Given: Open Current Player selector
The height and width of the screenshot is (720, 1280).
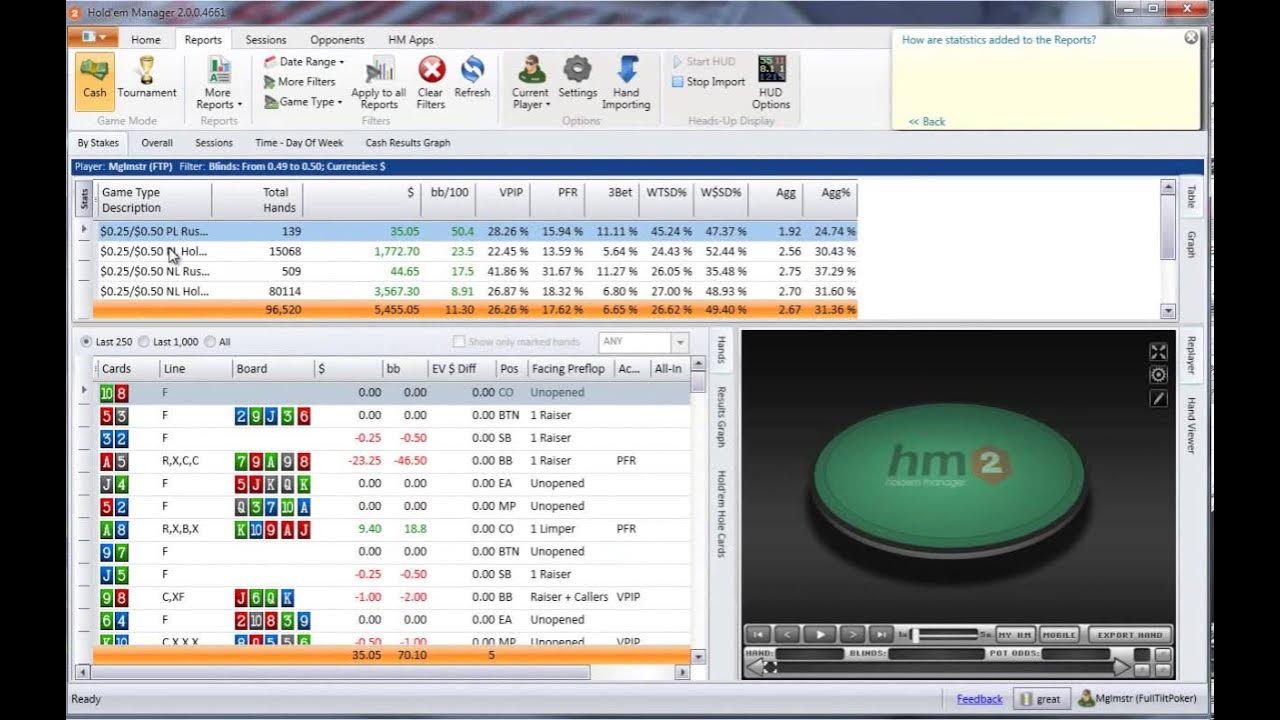Looking at the screenshot, I should click(530, 84).
